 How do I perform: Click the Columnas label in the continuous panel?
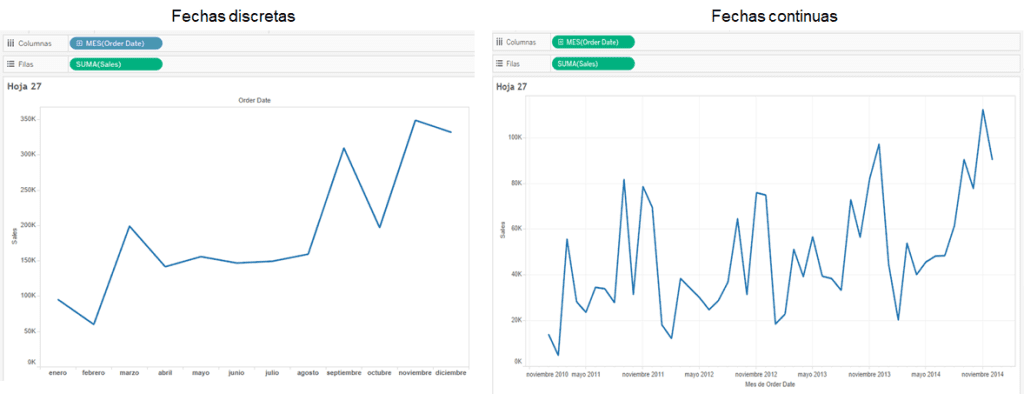[x=521, y=42]
